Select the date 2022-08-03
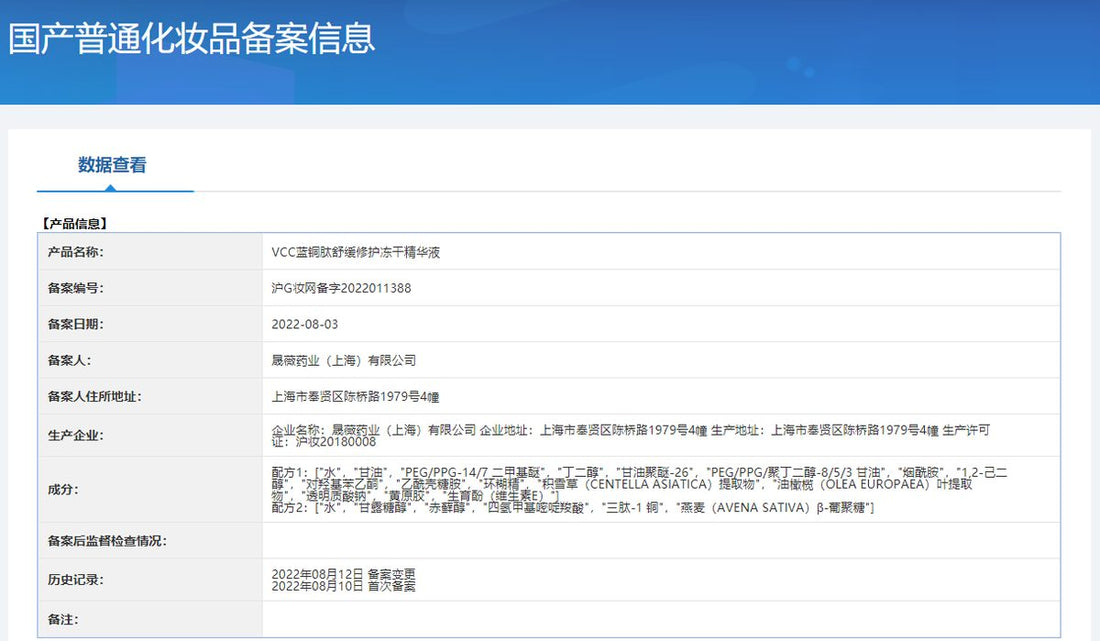This screenshot has width=1100, height=641. coord(304,325)
